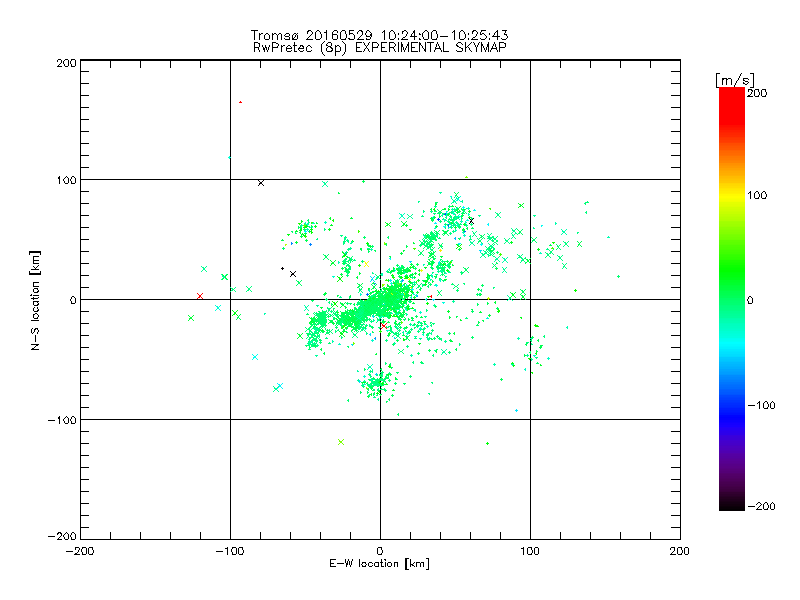Viewport: 800px width, 600px height.
Task: Click the small black dot next to the black X, west side
Action: point(282,268)
